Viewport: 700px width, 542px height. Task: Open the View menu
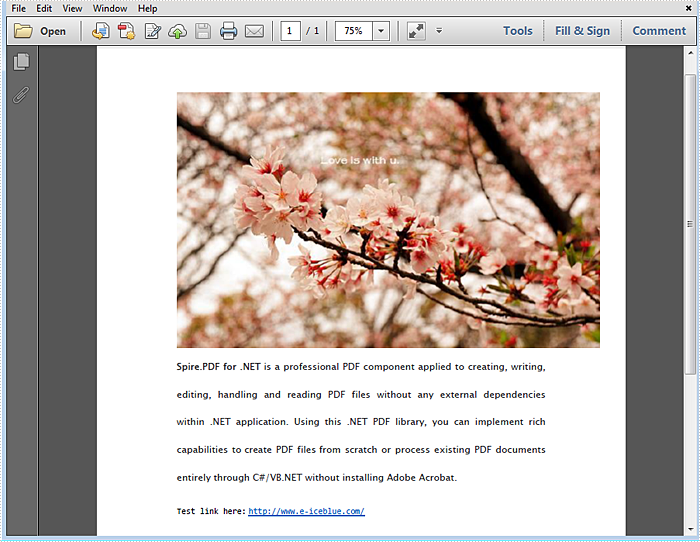tap(72, 8)
